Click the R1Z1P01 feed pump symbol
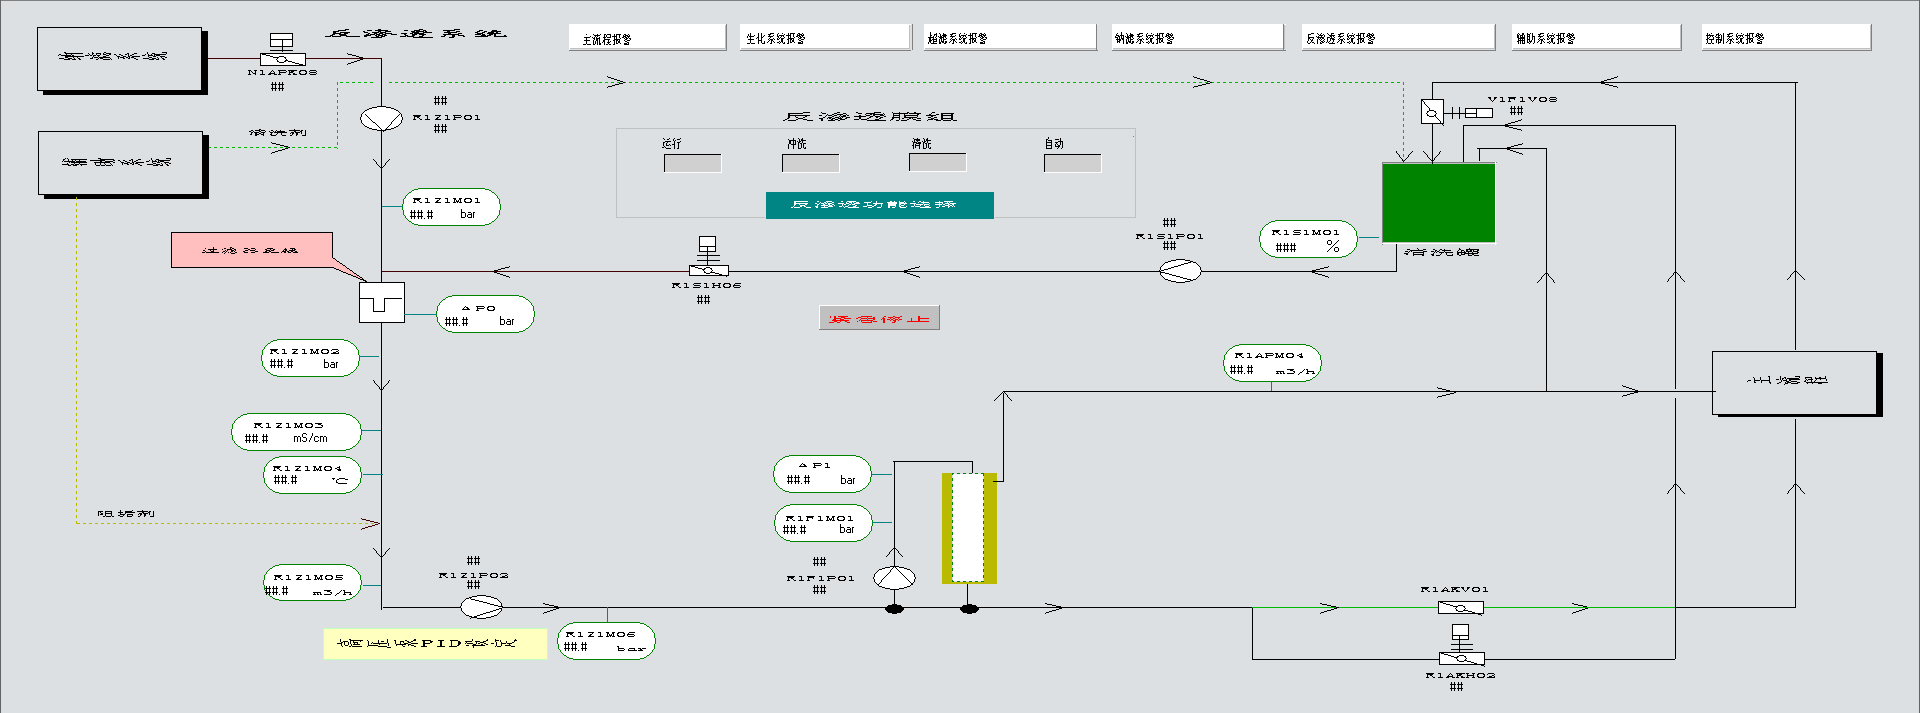 [381, 118]
